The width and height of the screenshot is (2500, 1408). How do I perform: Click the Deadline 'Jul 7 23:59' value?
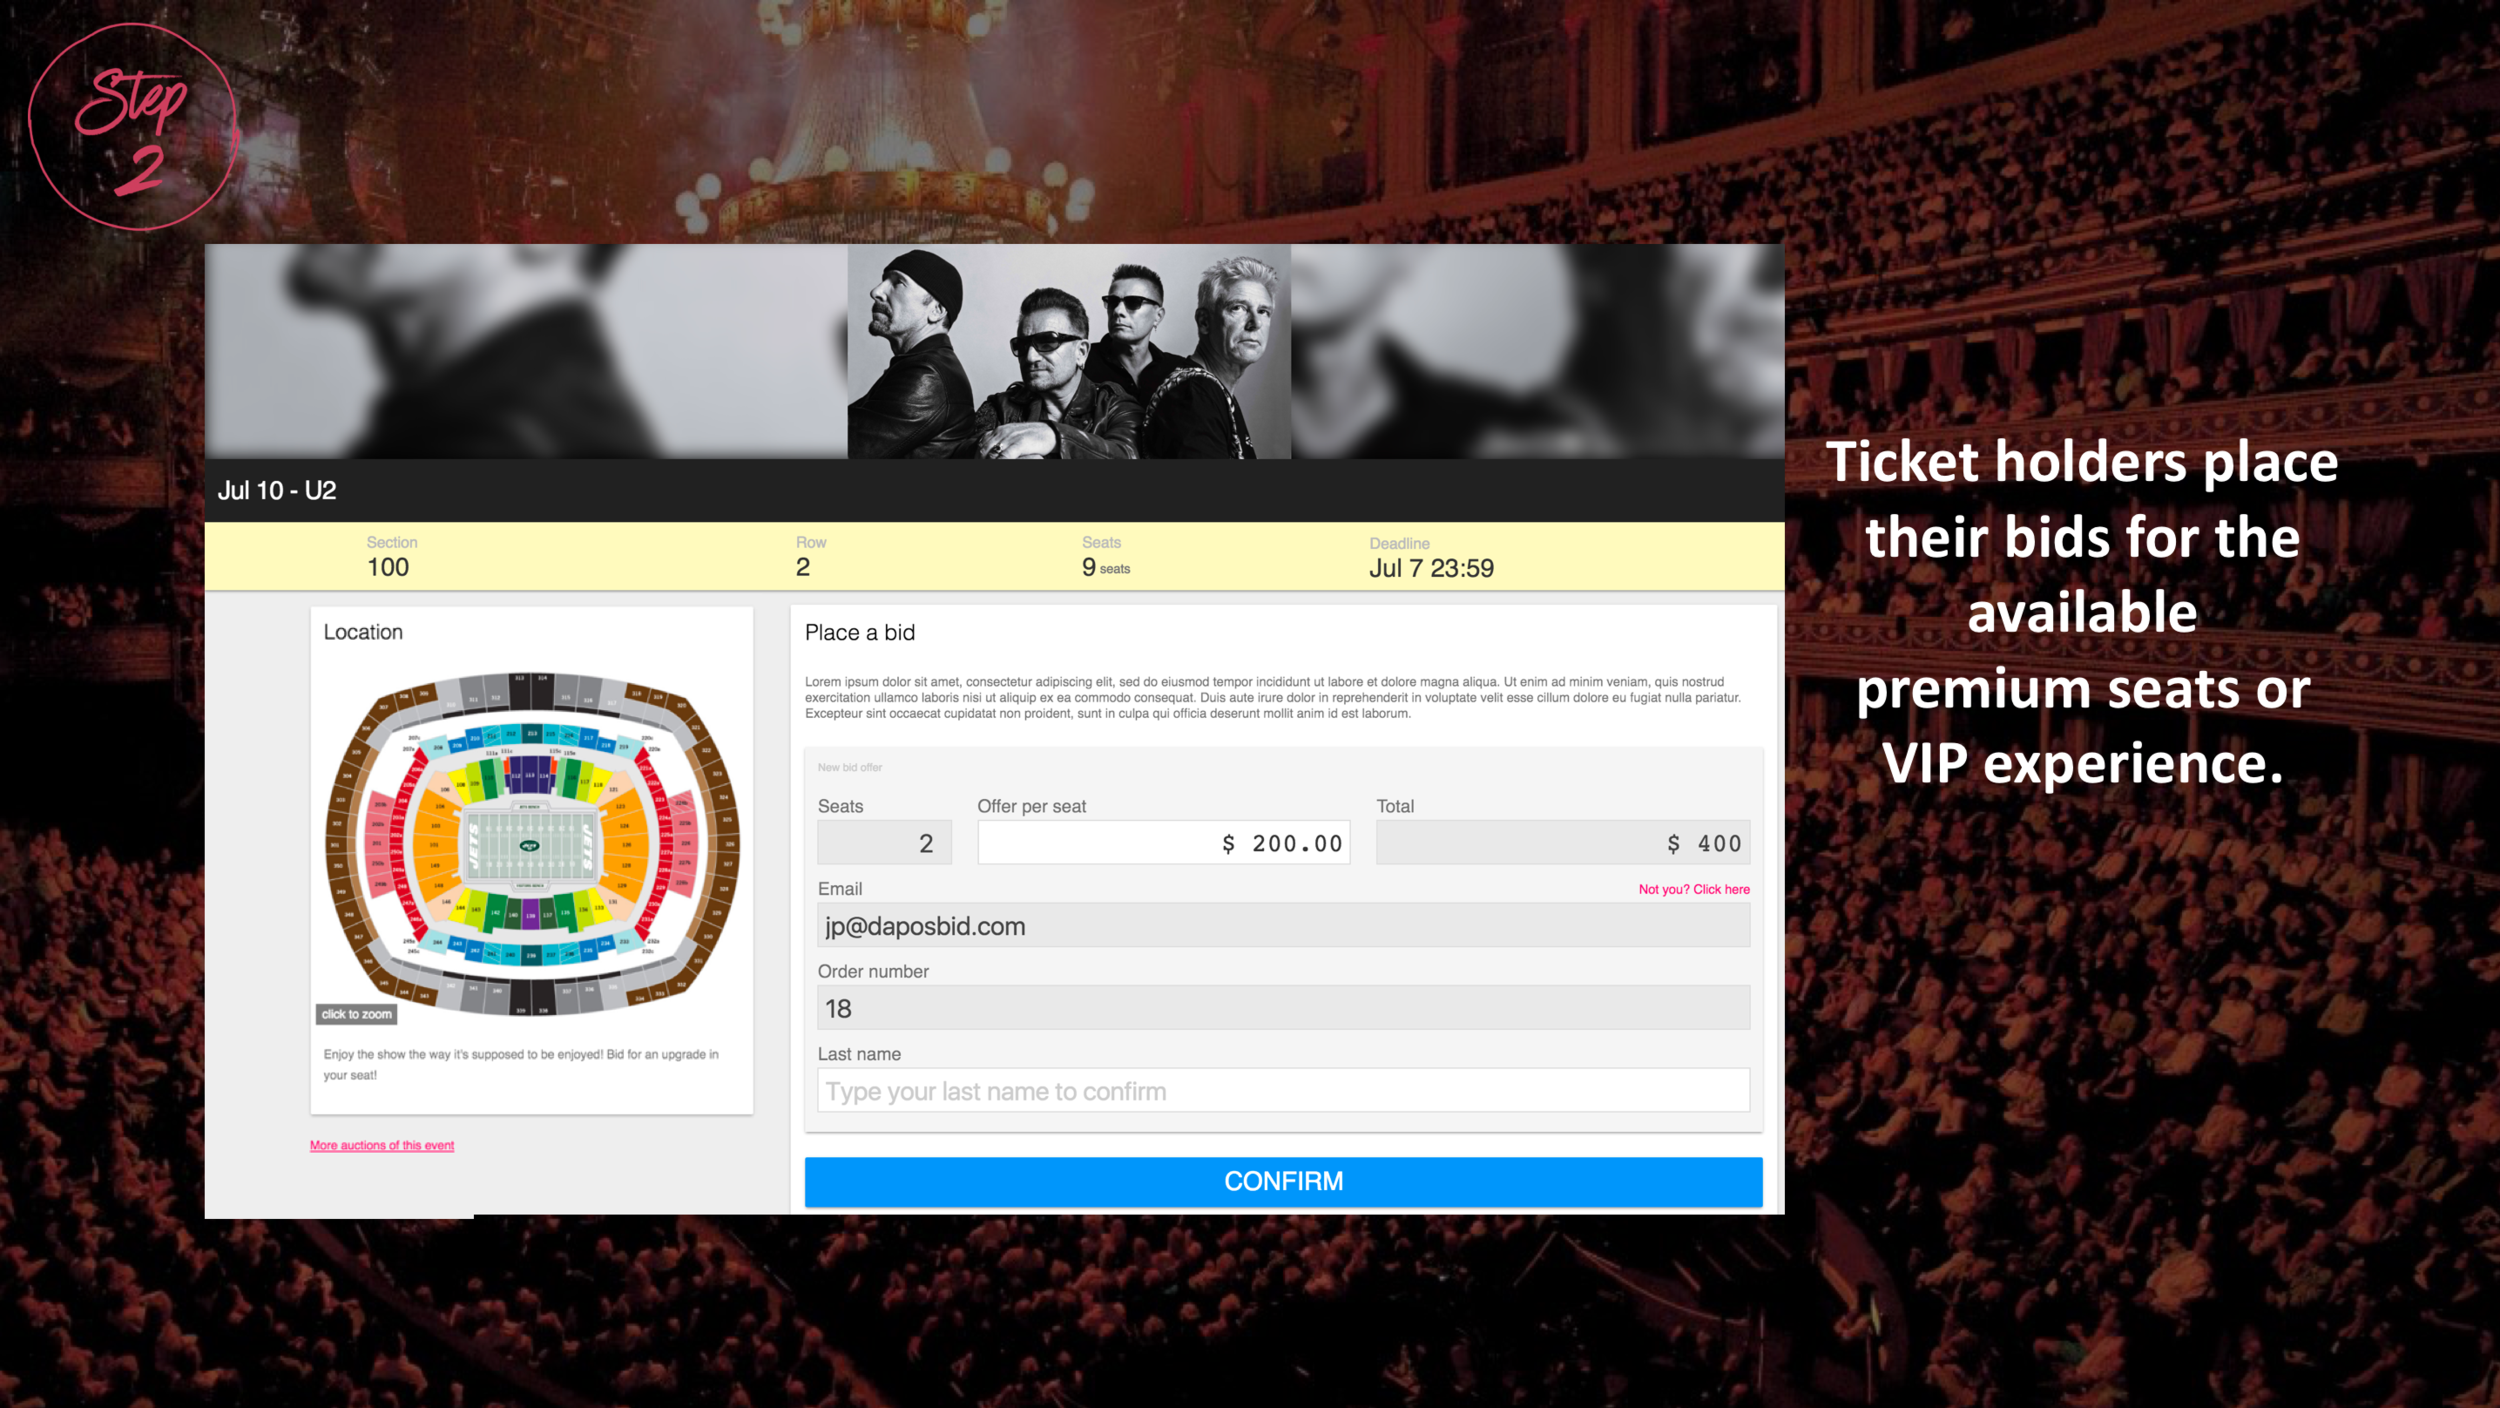1431,568
